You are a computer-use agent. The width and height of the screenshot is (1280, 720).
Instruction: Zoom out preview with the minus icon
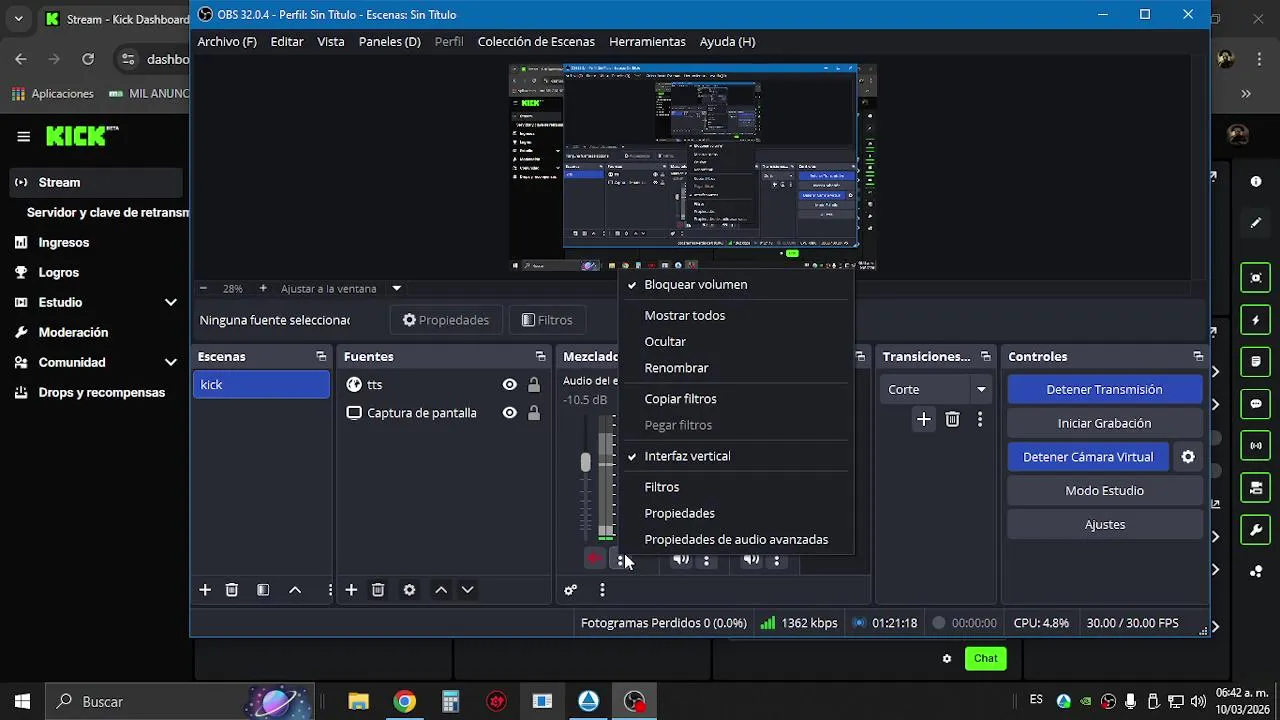click(203, 288)
